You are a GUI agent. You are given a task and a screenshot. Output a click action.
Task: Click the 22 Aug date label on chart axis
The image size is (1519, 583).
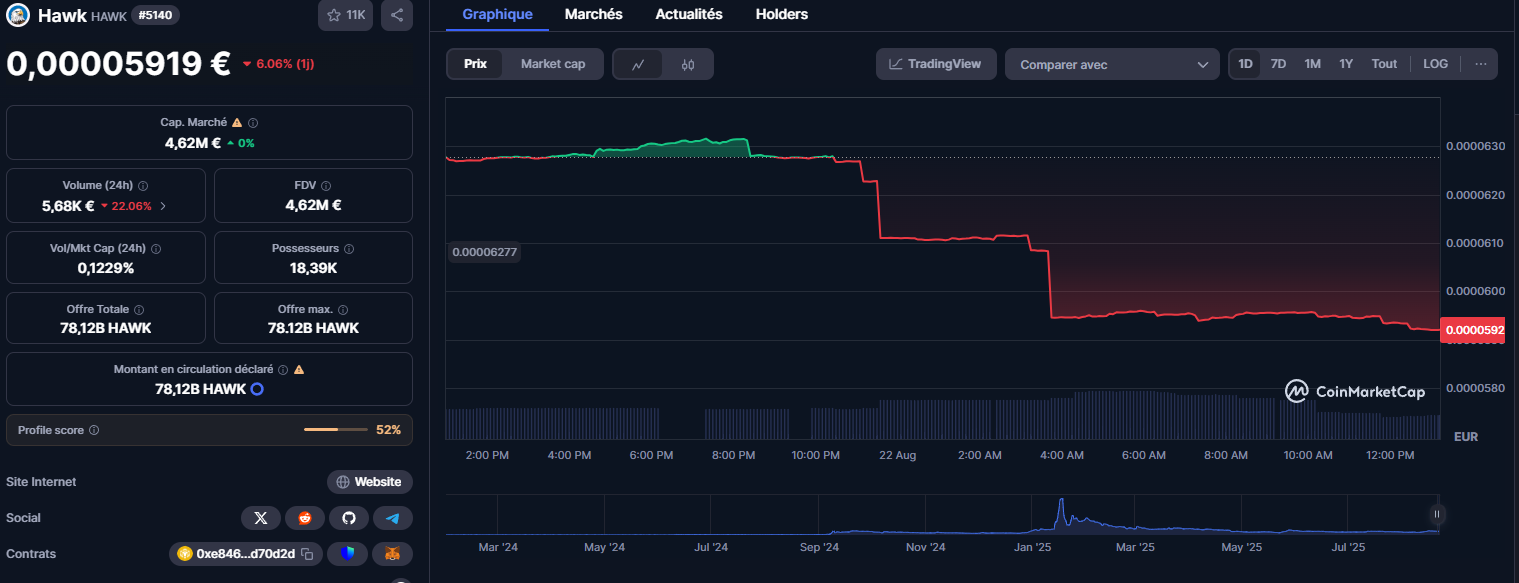pyautogui.click(x=897, y=455)
